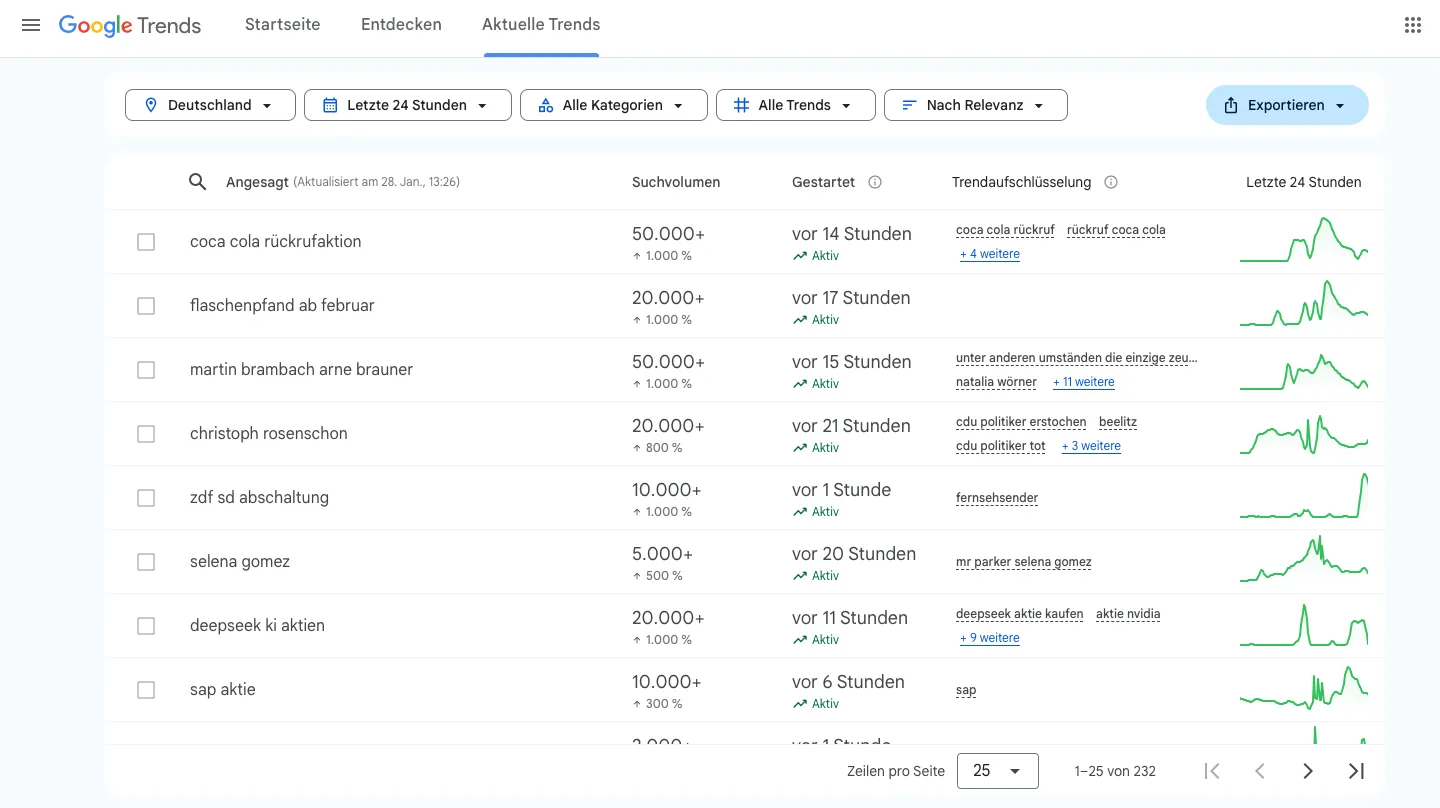Select the sap aktie checkbox
Image resolution: width=1440 pixels, height=808 pixels.
tap(146, 690)
